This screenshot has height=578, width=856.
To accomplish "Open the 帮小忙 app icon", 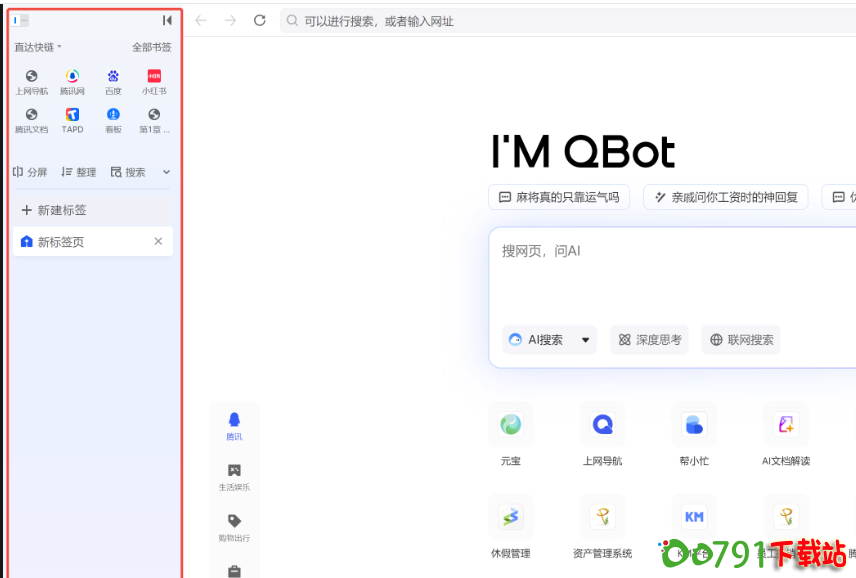I will [x=694, y=425].
